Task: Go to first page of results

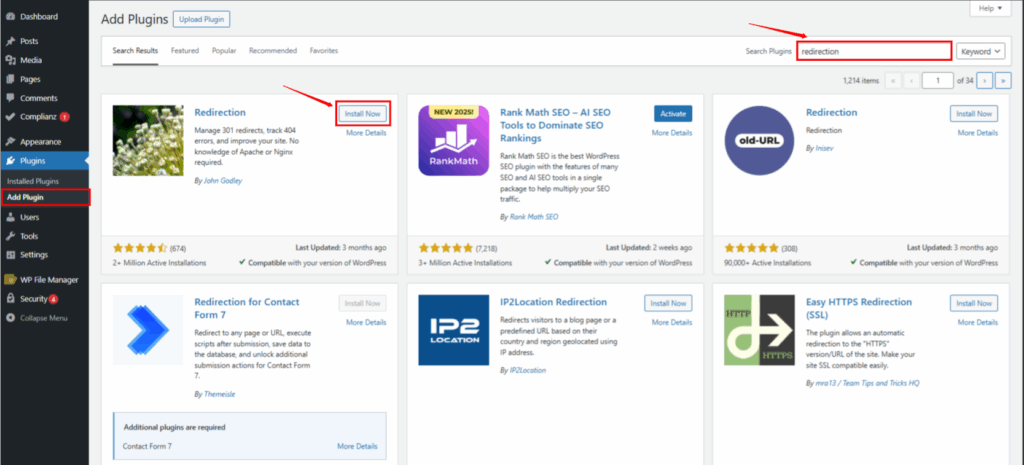Action: point(893,80)
